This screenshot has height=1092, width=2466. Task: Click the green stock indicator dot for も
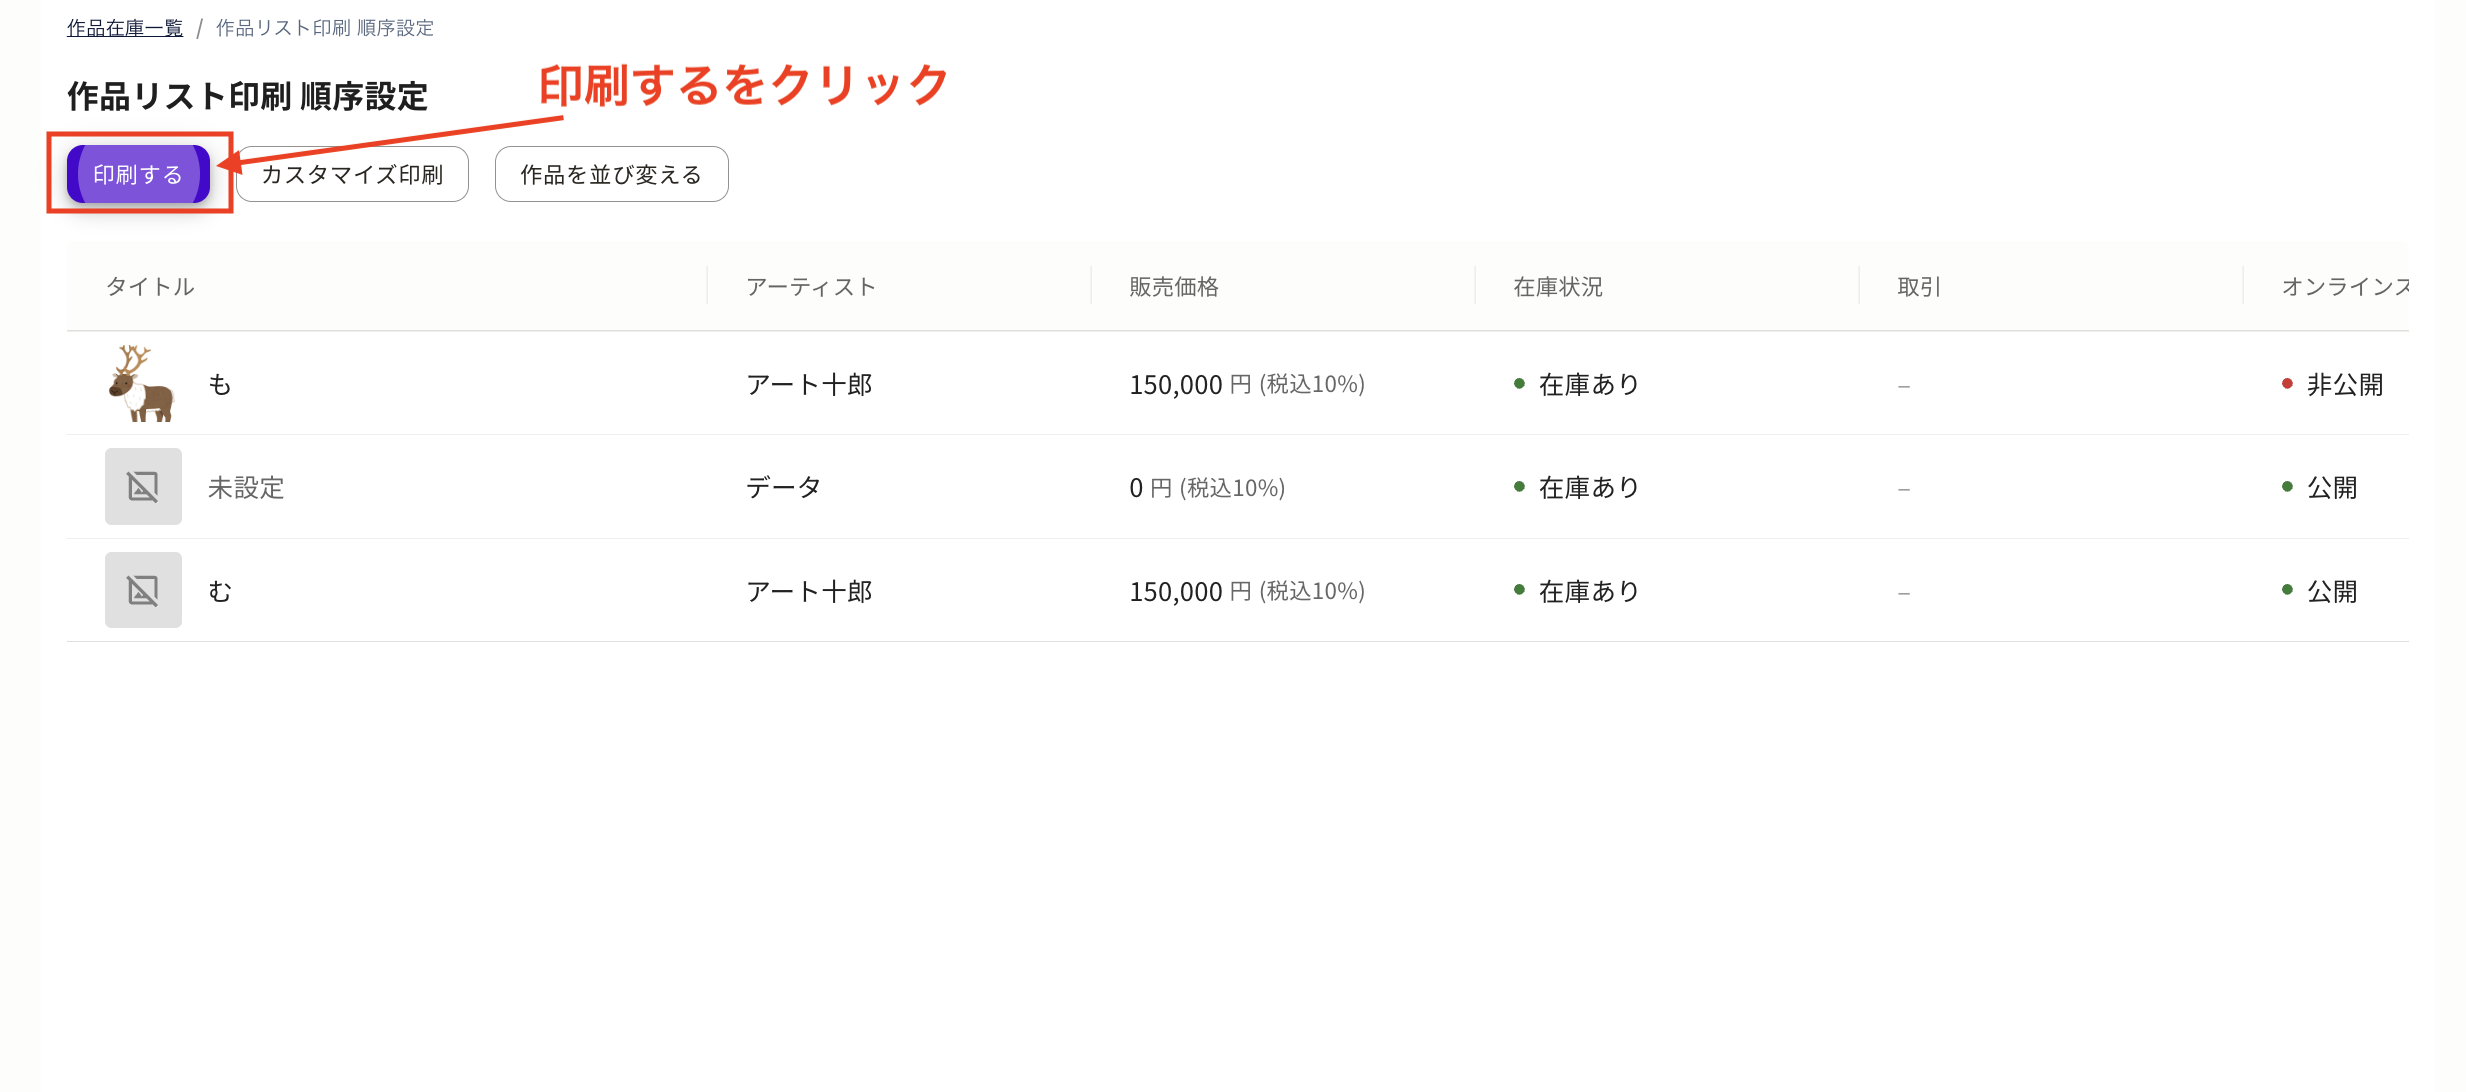(x=1520, y=383)
